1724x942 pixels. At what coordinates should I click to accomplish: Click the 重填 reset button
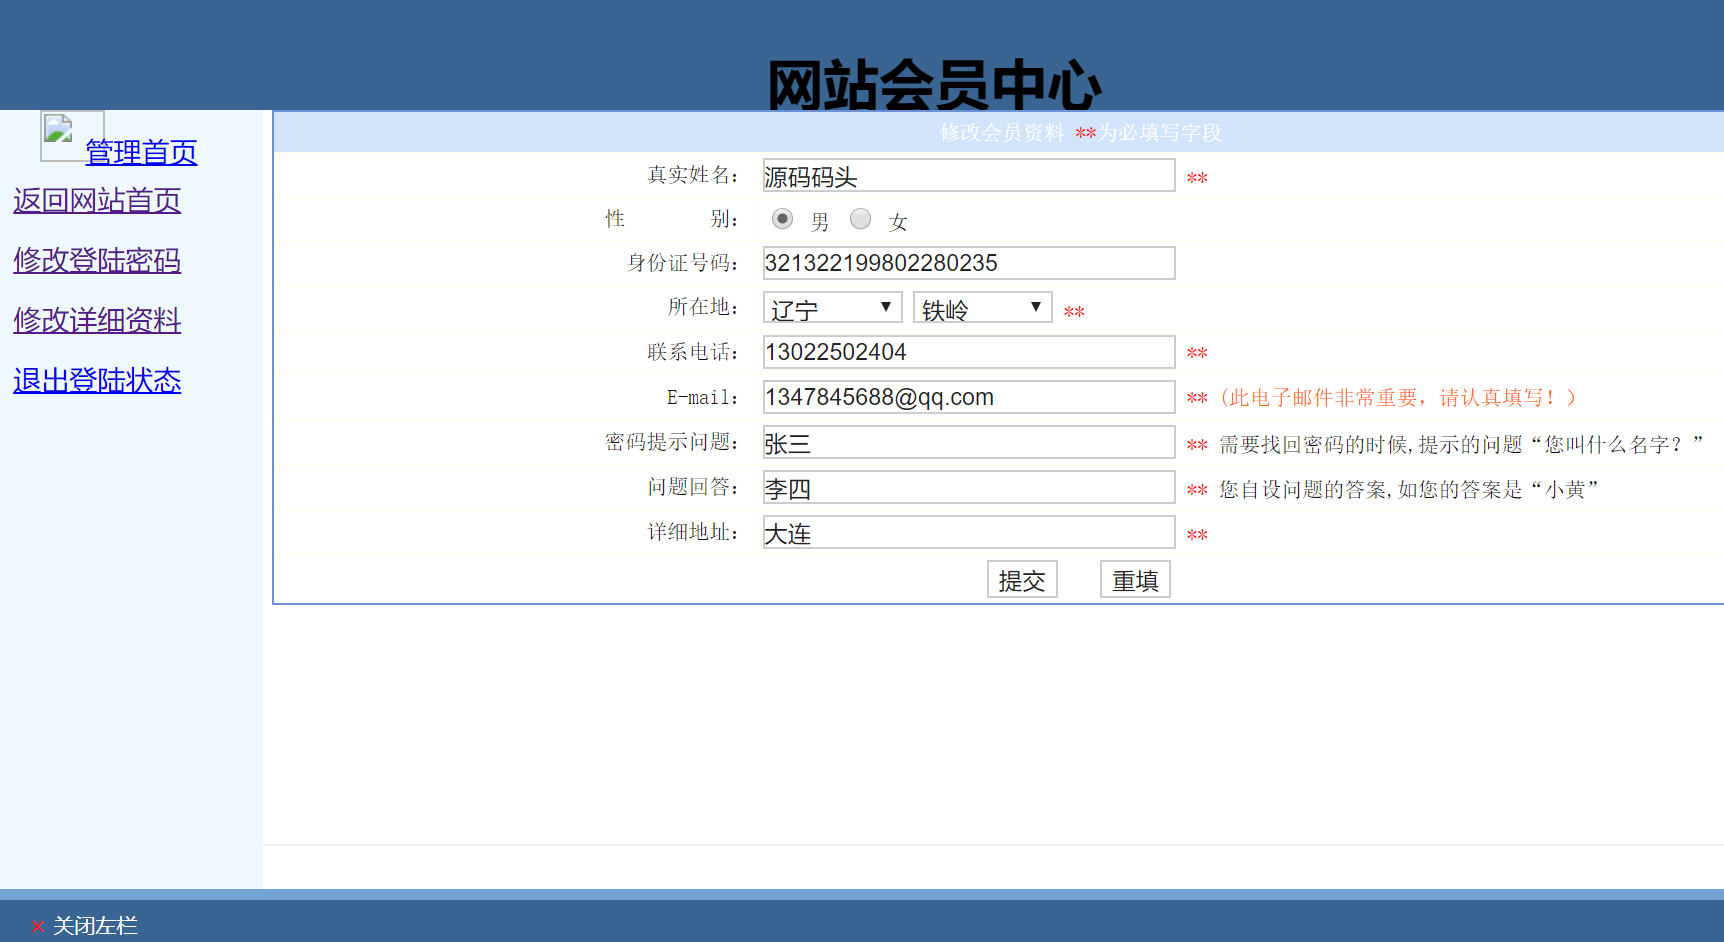point(1135,579)
